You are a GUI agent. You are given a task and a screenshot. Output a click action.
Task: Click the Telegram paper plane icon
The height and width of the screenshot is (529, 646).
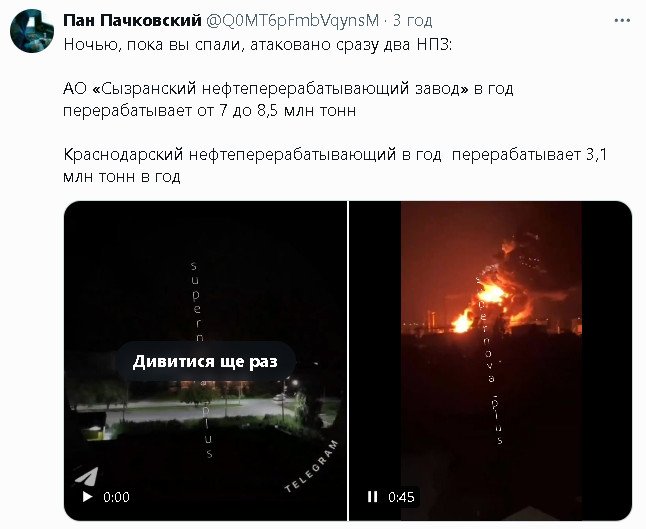[87, 476]
